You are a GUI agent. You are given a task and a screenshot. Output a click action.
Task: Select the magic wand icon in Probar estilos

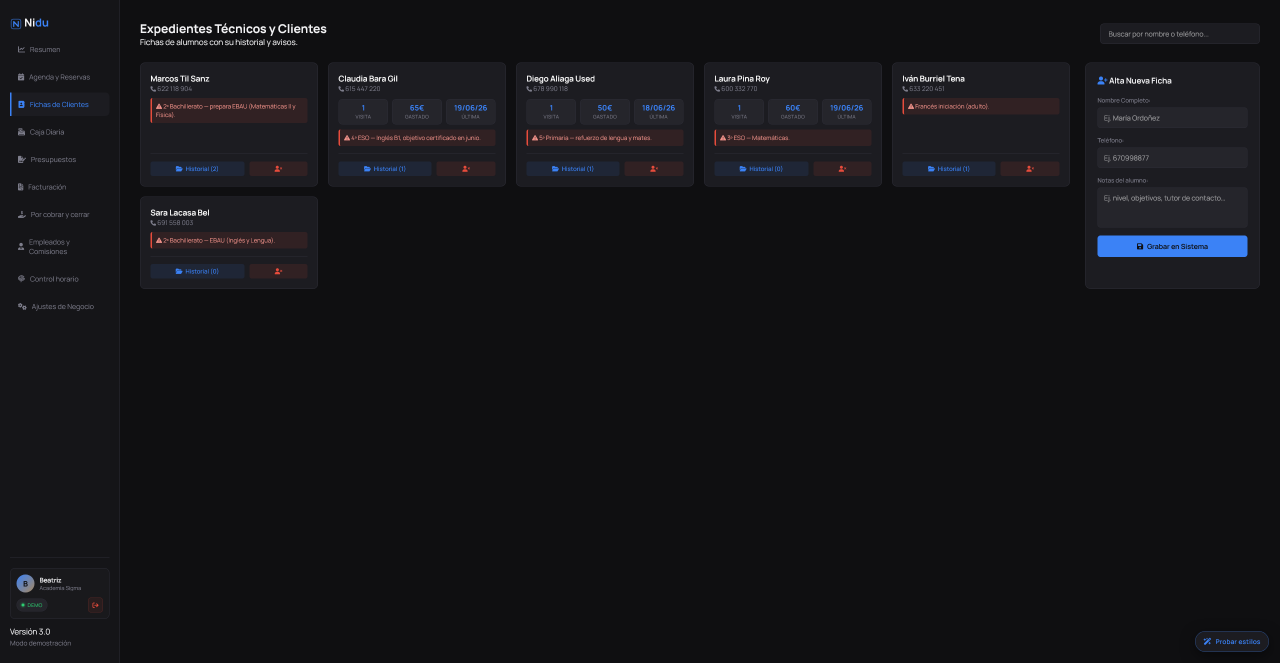pyautogui.click(x=1208, y=642)
